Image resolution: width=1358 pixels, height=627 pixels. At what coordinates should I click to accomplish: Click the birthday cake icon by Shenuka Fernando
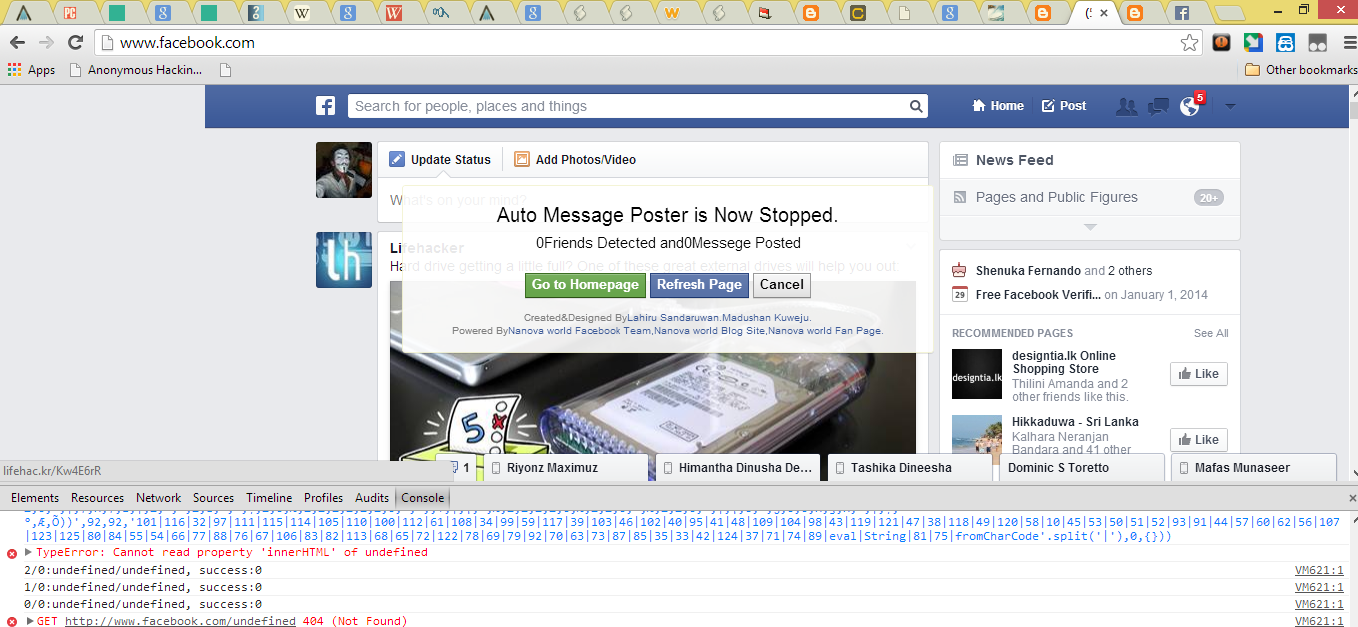(960, 270)
